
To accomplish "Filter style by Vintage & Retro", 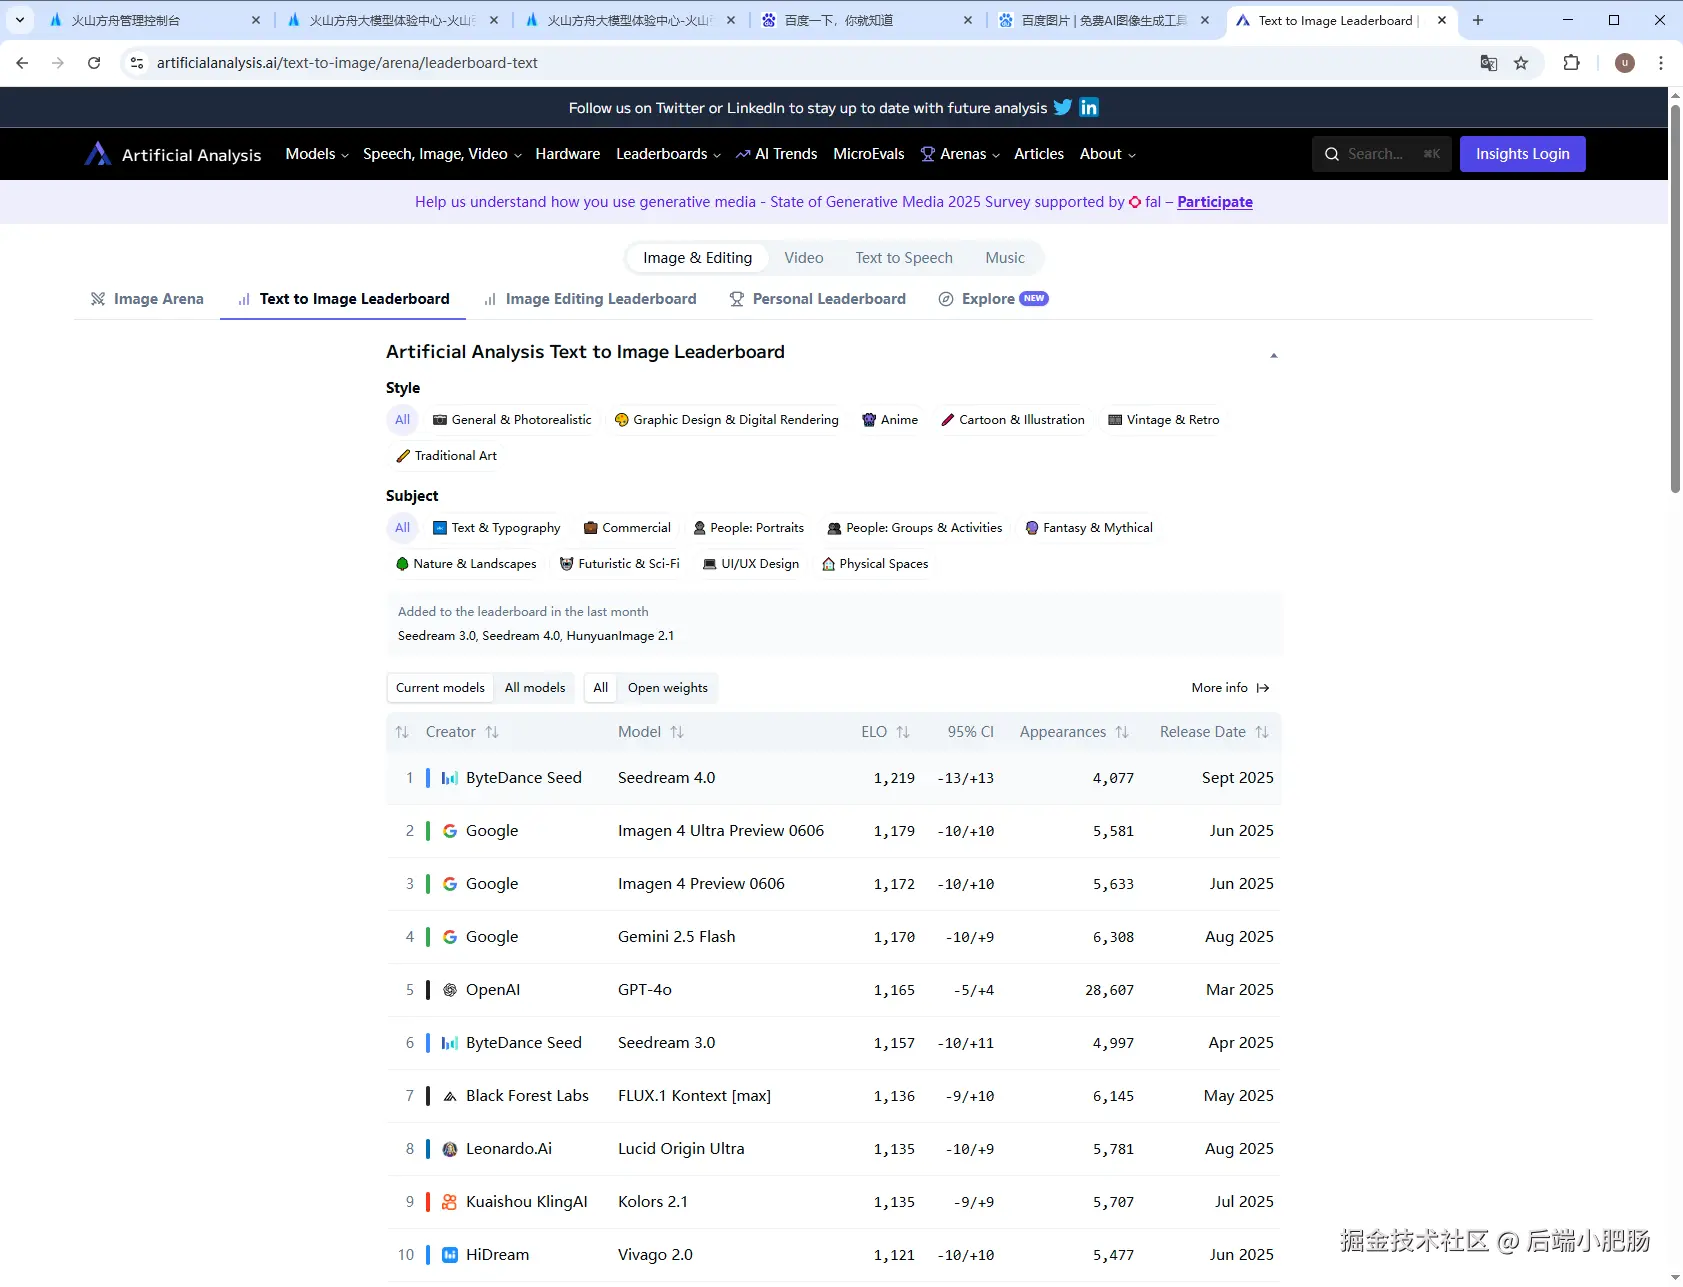I will pos(1164,420).
